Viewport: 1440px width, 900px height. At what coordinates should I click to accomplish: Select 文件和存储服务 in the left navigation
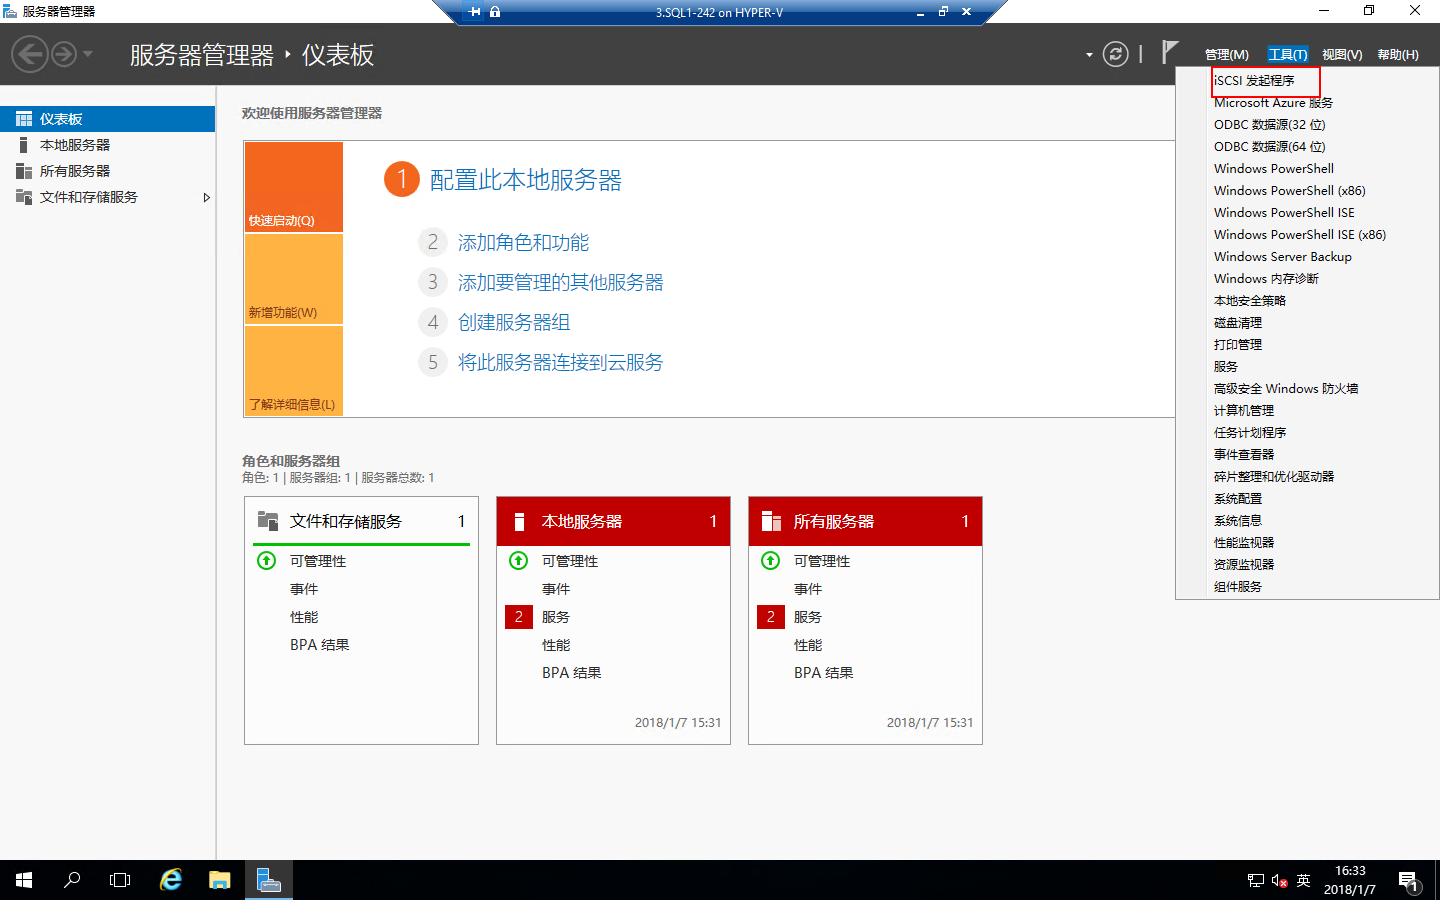[x=107, y=197]
